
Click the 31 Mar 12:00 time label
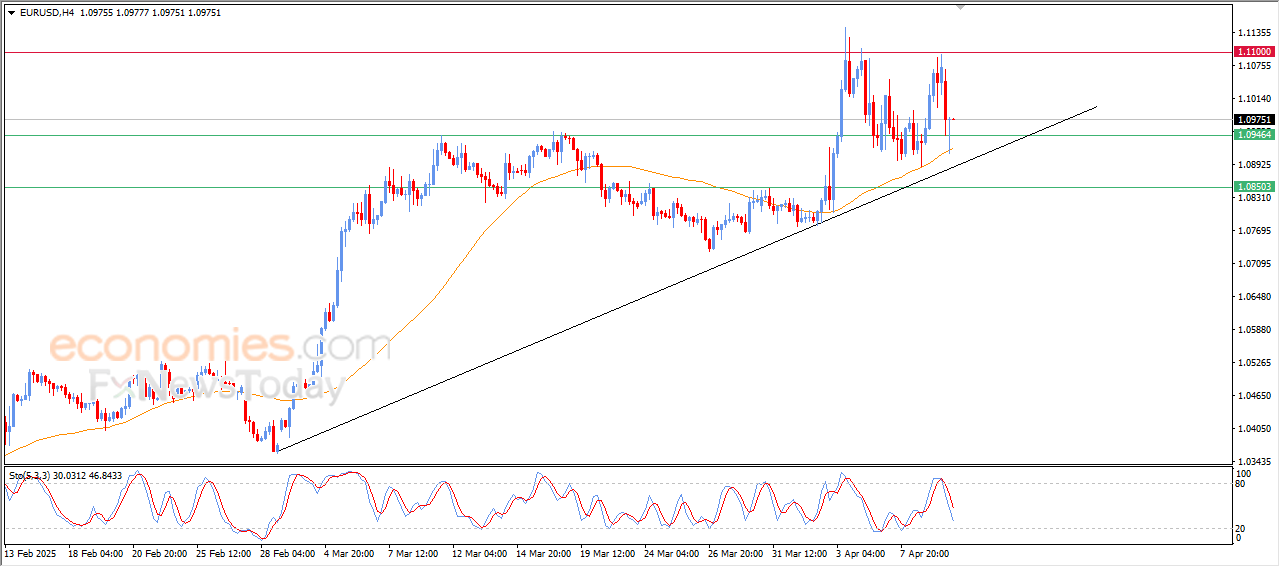(800, 552)
